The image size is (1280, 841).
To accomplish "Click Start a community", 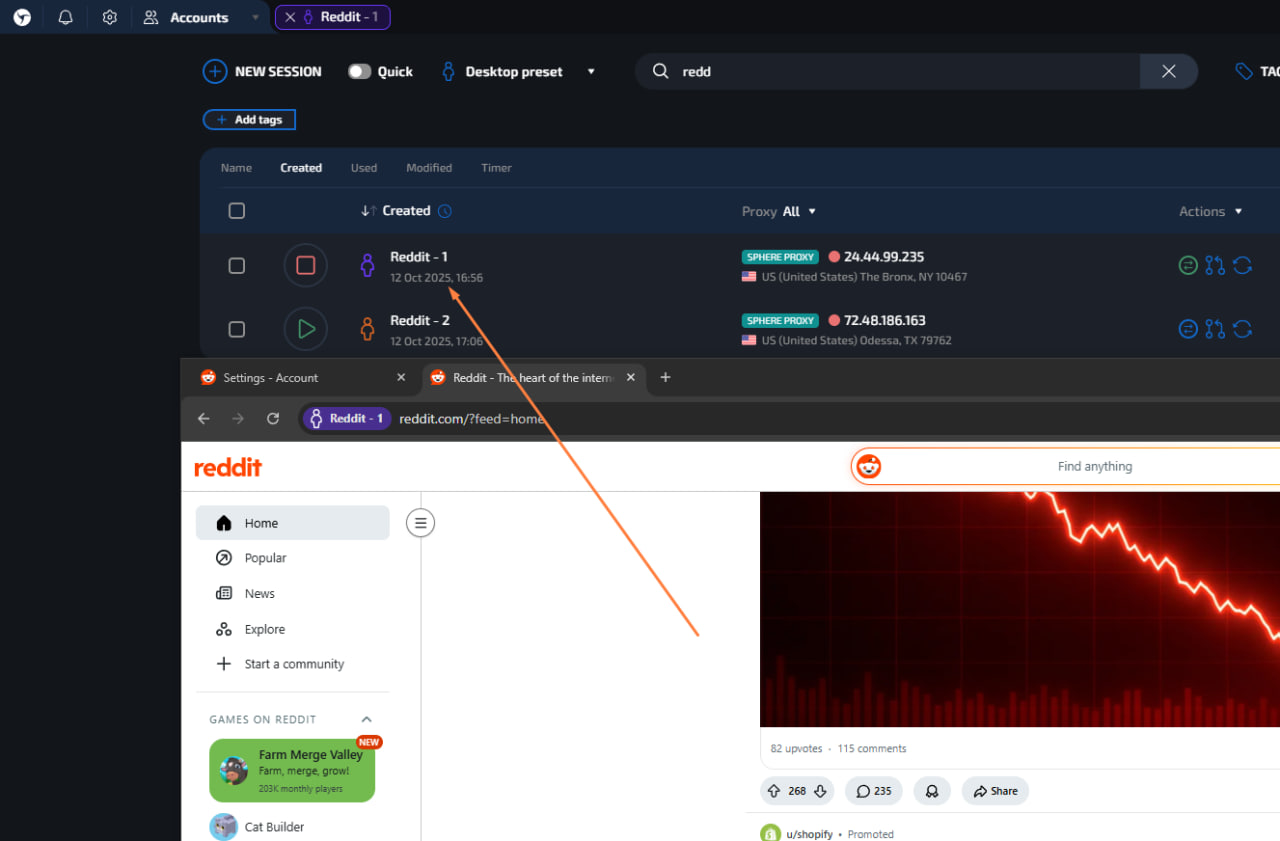I will click(292, 664).
